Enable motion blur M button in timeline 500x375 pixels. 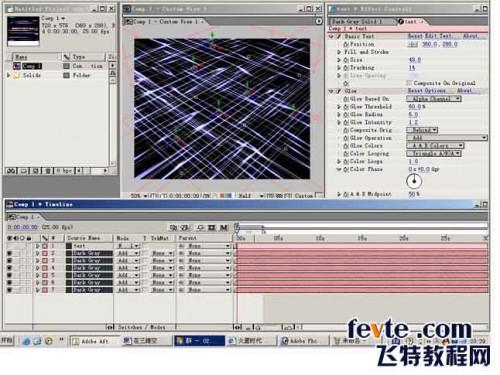click(224, 228)
